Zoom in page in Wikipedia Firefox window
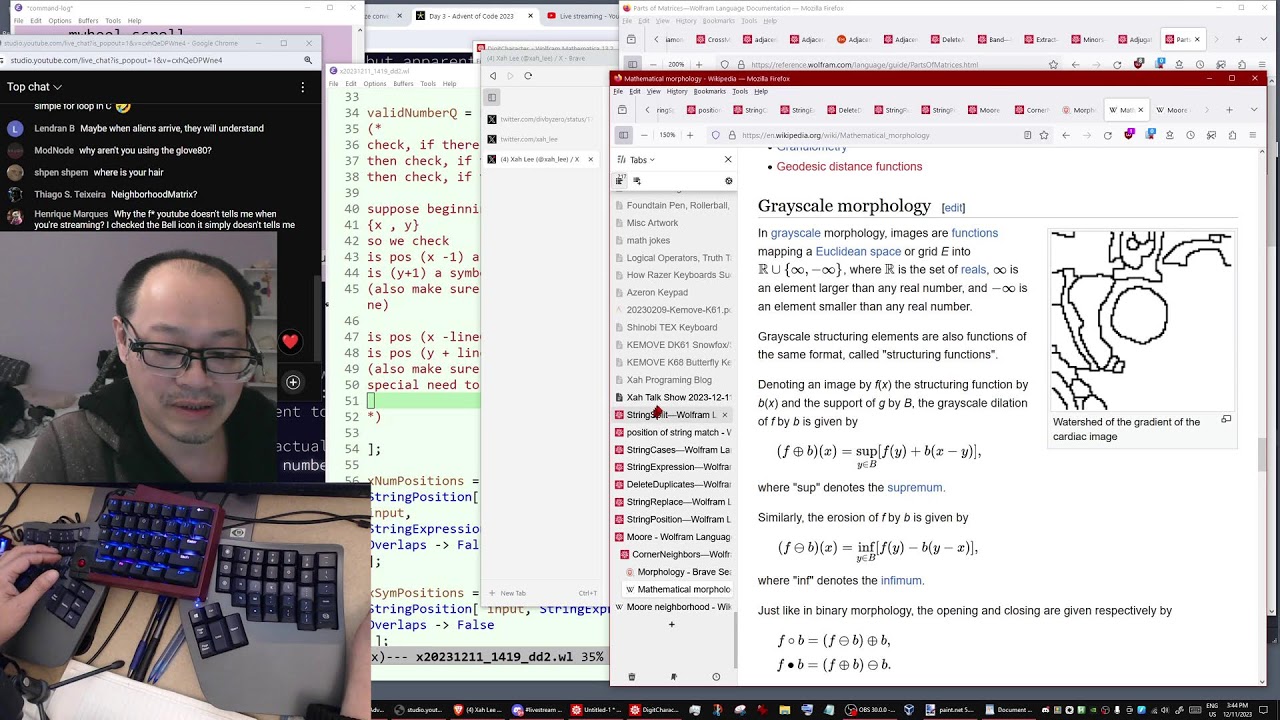The image size is (1280, 720). click(689, 135)
